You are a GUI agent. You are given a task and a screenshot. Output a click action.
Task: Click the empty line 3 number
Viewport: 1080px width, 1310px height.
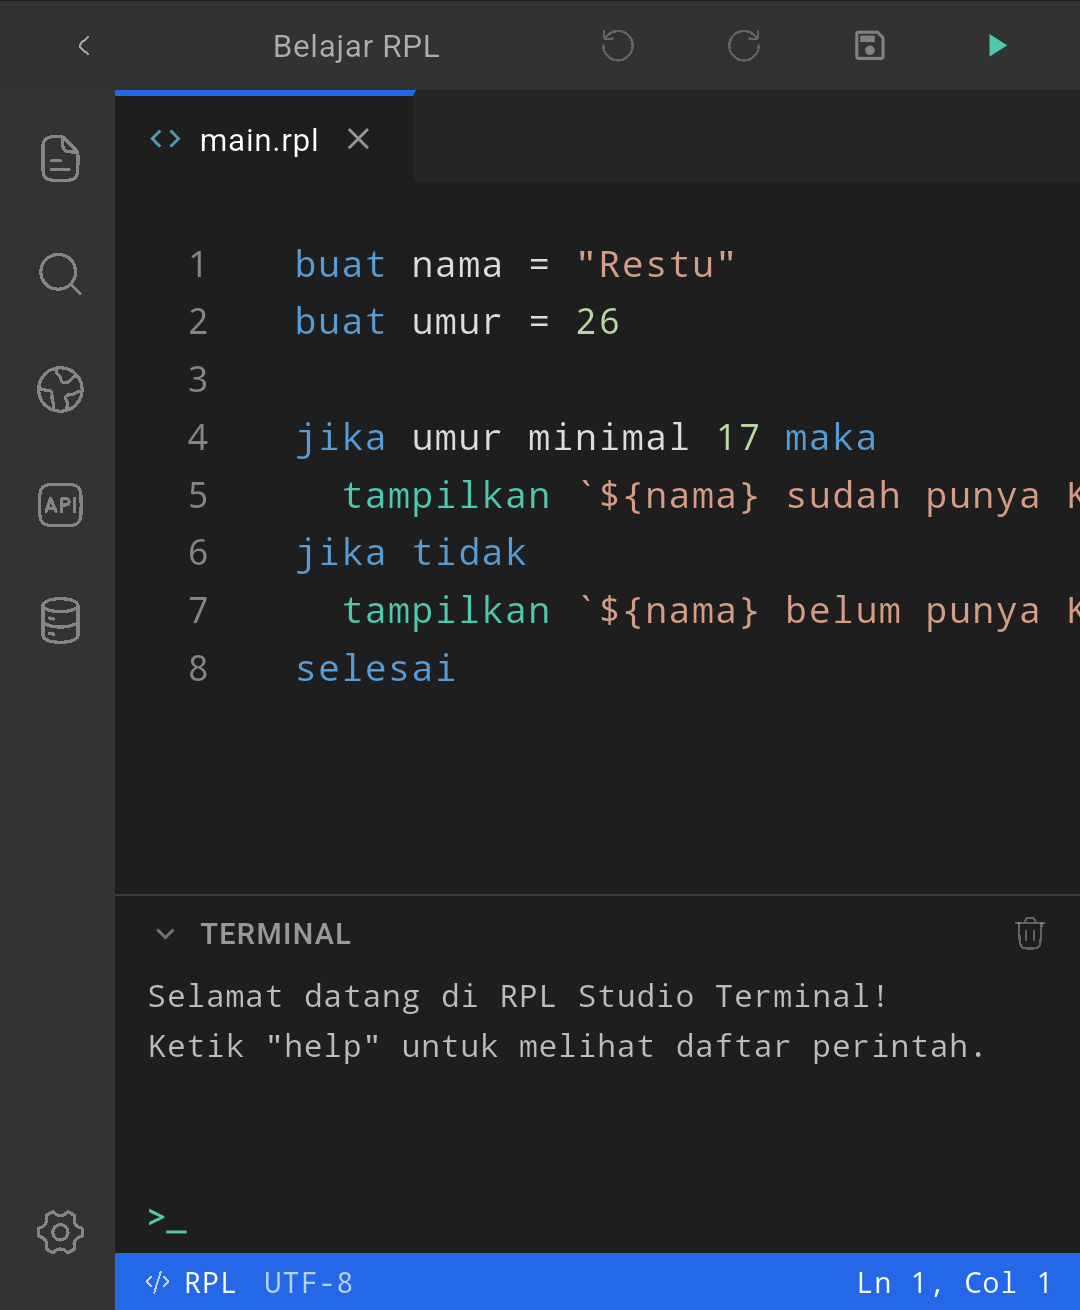click(198, 380)
